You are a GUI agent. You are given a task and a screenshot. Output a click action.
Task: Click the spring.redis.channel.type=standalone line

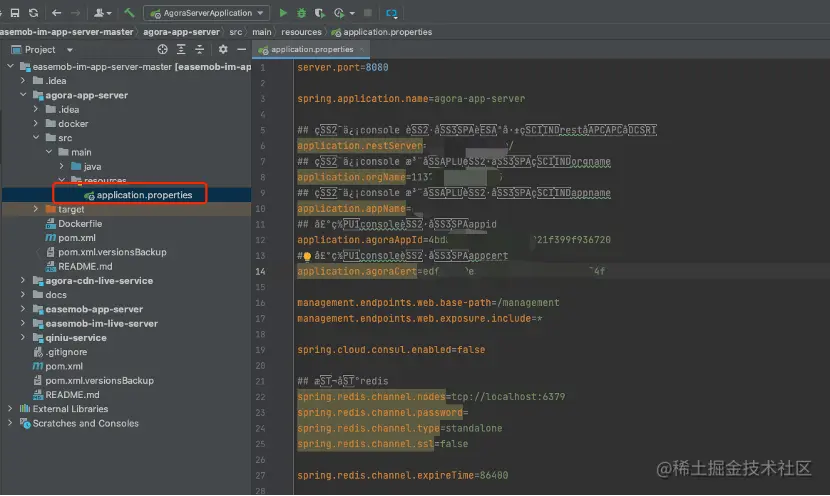point(399,428)
